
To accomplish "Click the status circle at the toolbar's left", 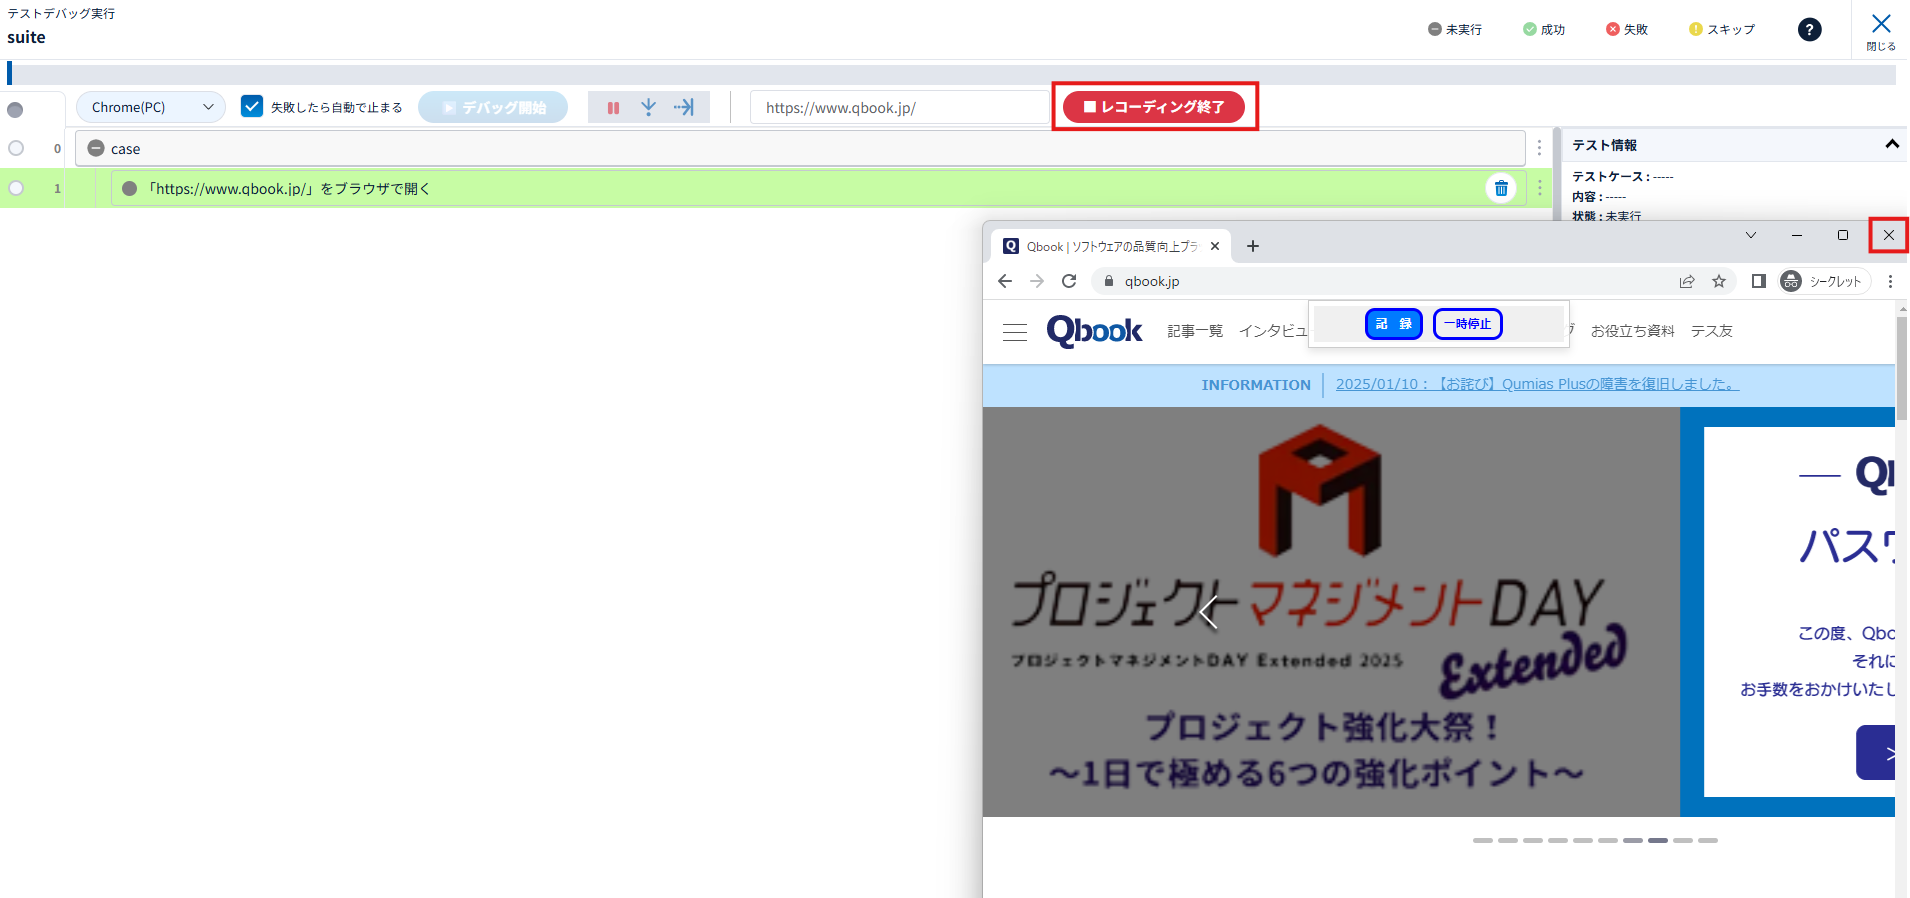I will coord(15,110).
